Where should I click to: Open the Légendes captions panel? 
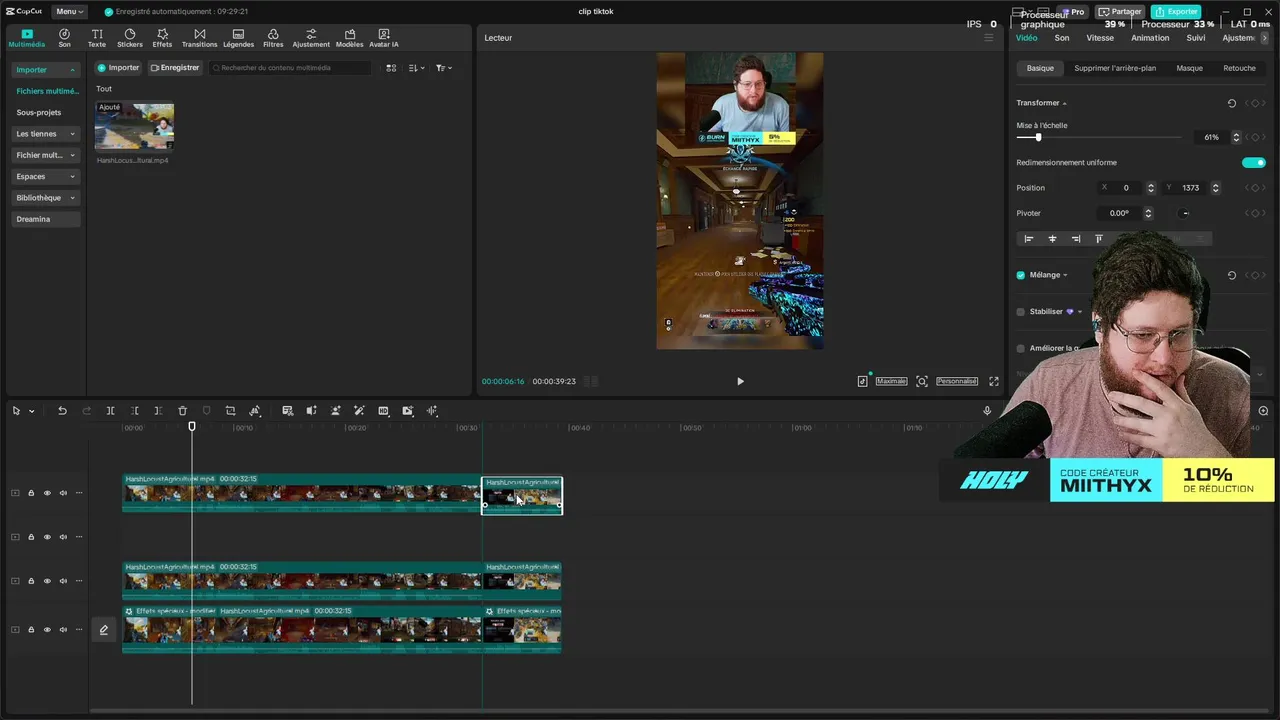238,38
